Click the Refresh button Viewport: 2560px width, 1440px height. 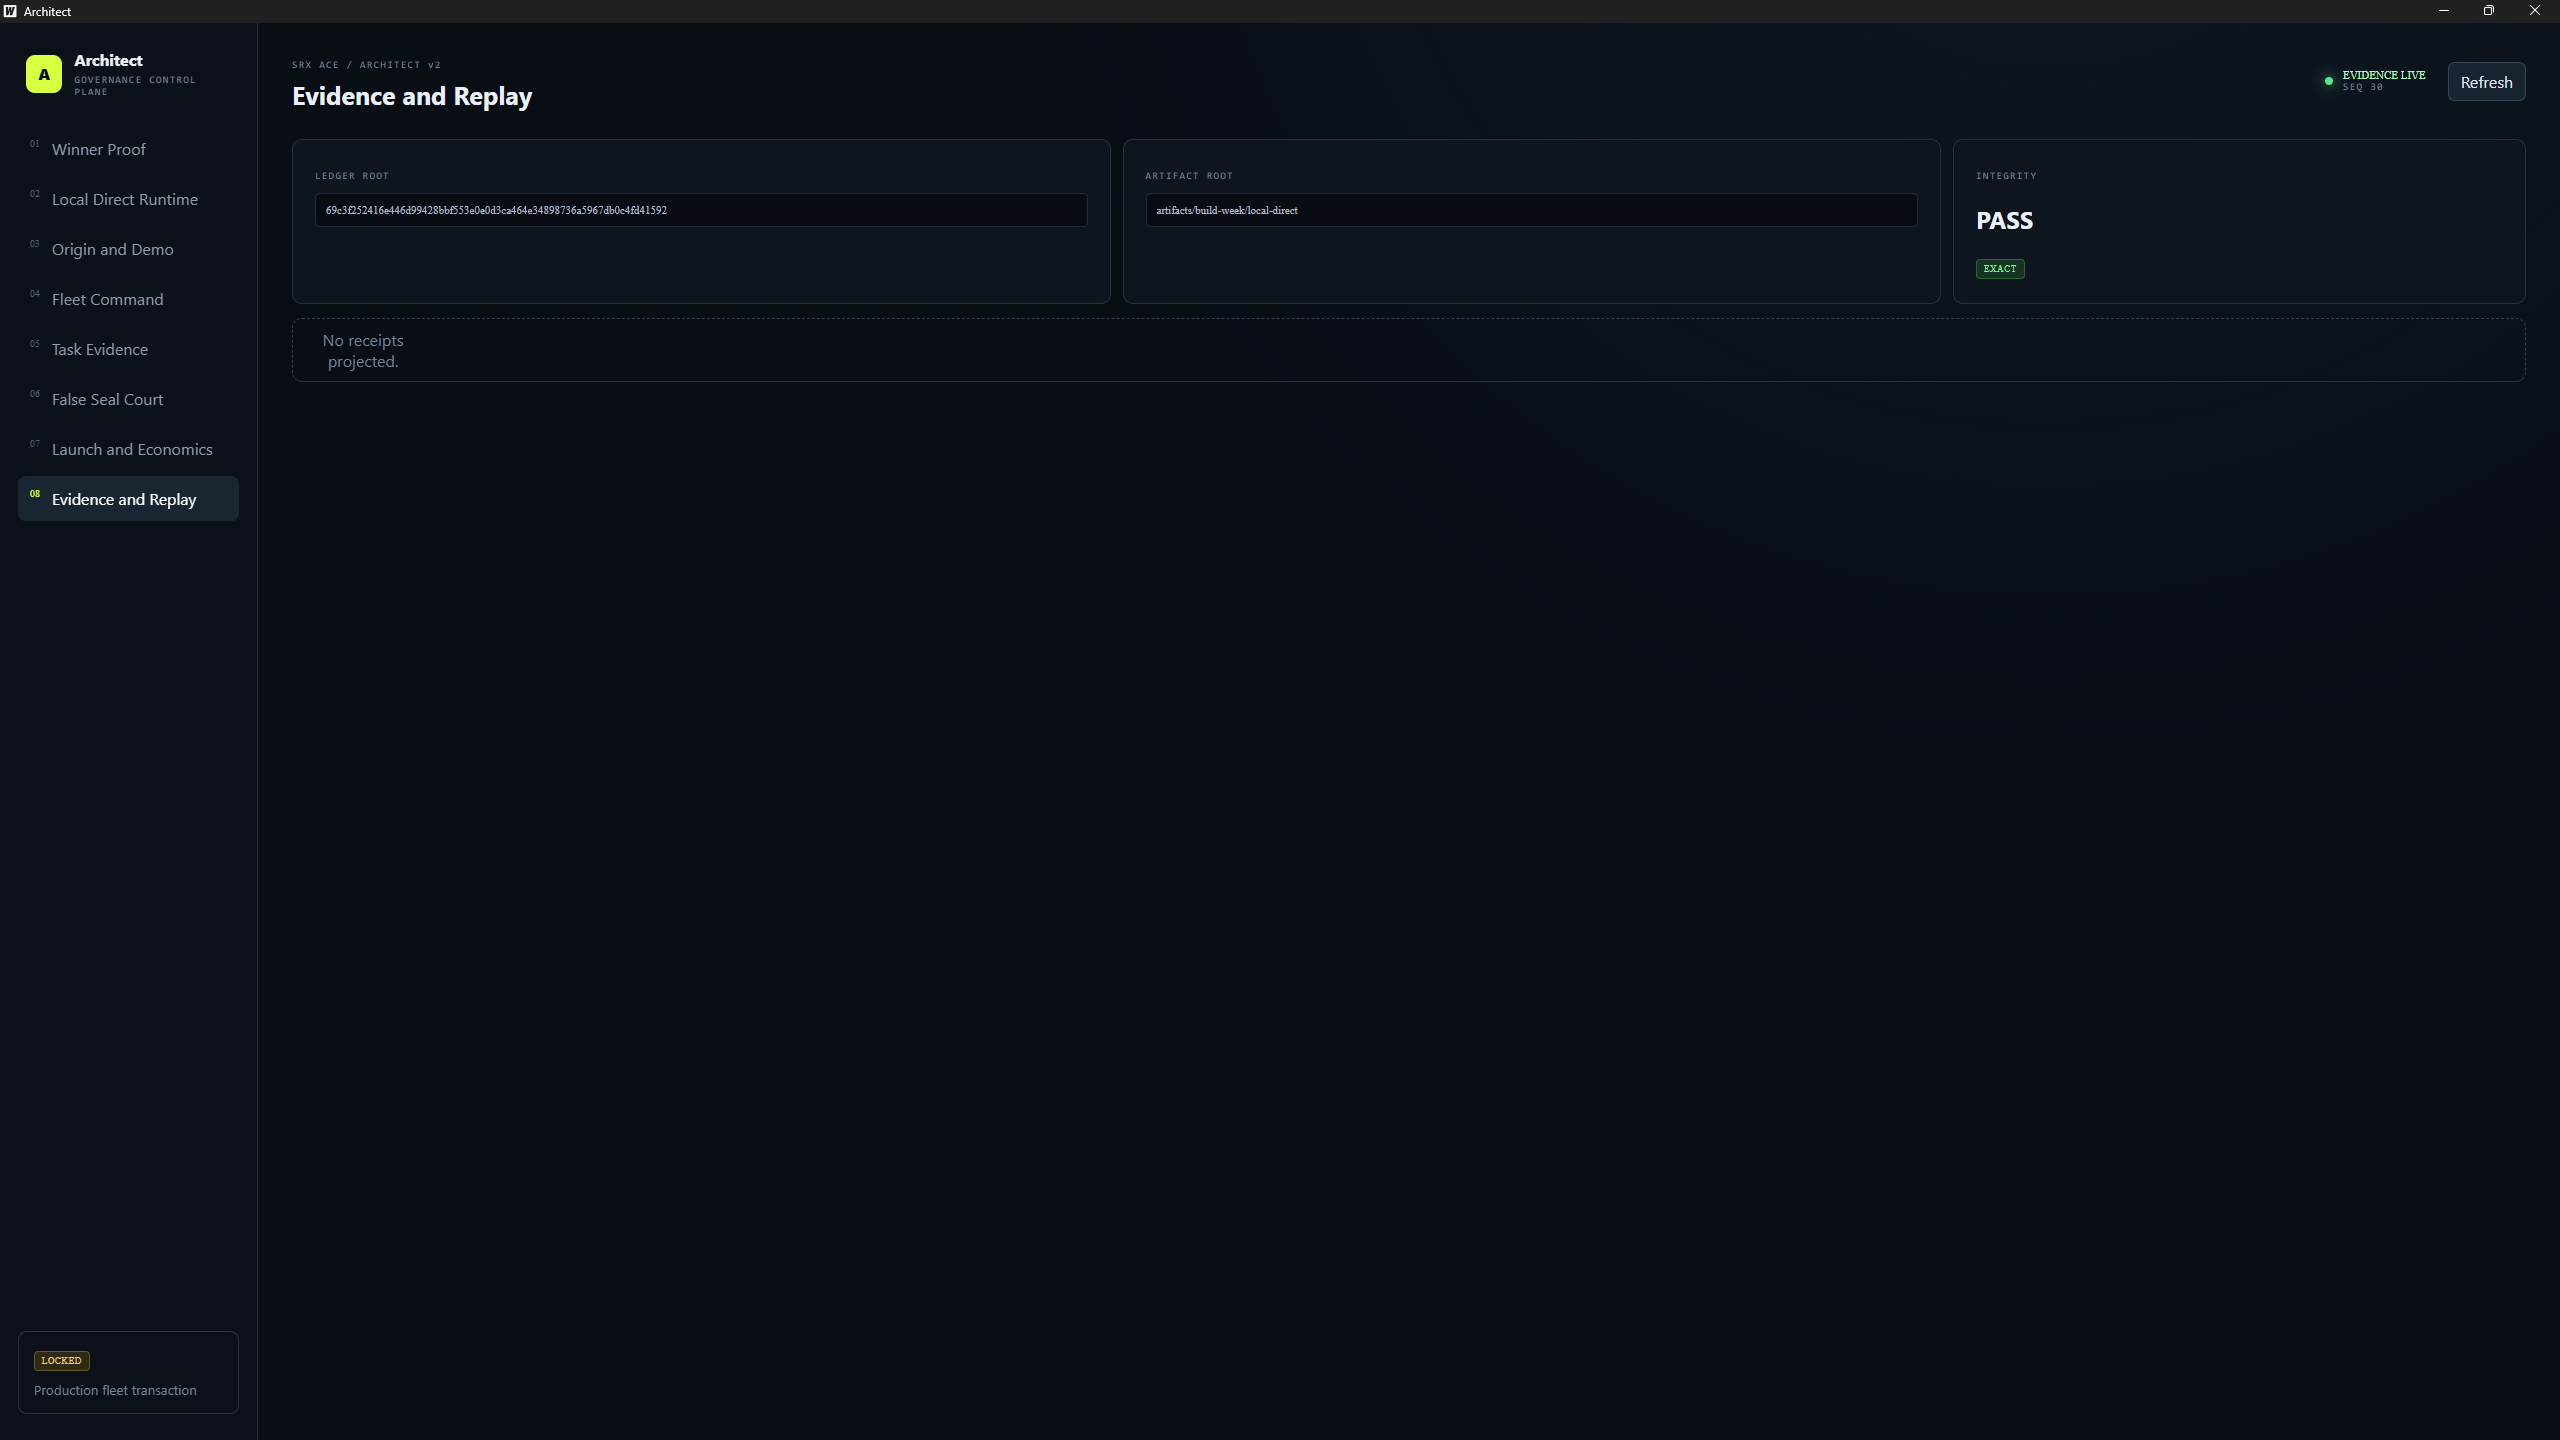(x=2486, y=82)
